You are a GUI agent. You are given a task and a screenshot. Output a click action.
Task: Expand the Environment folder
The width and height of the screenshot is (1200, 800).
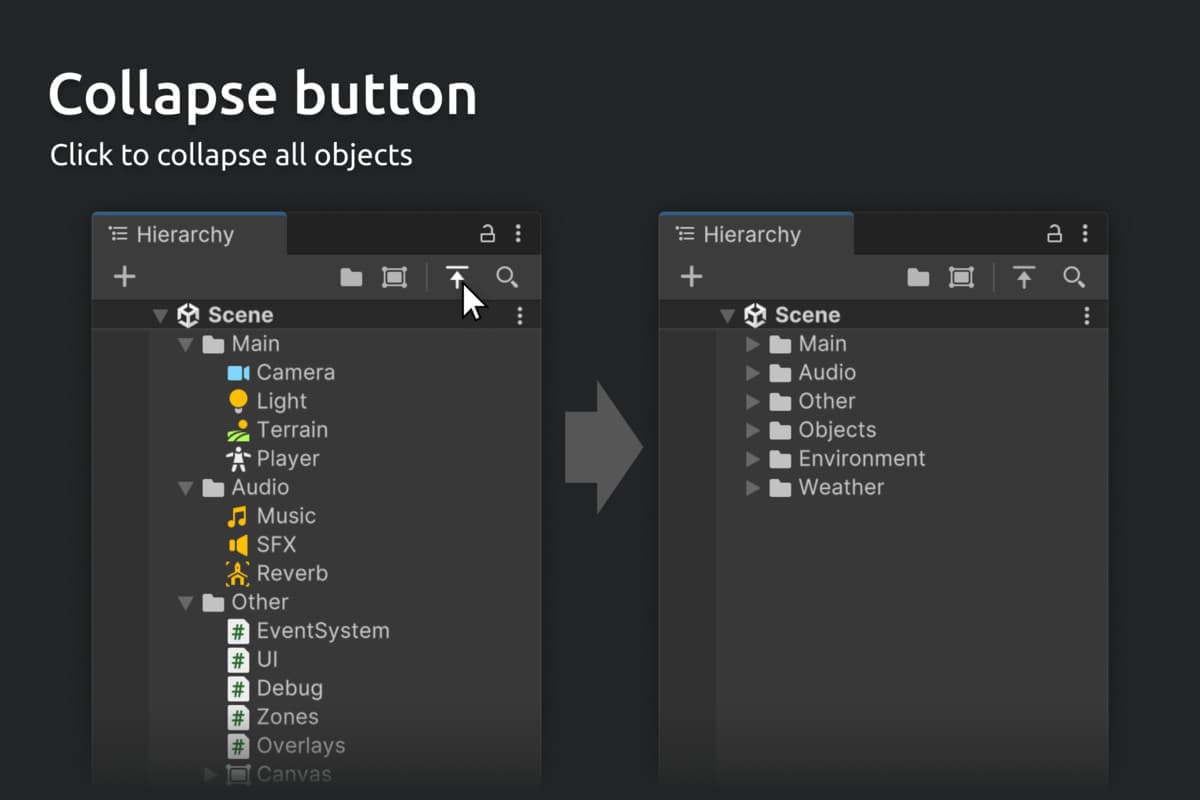[x=754, y=459]
